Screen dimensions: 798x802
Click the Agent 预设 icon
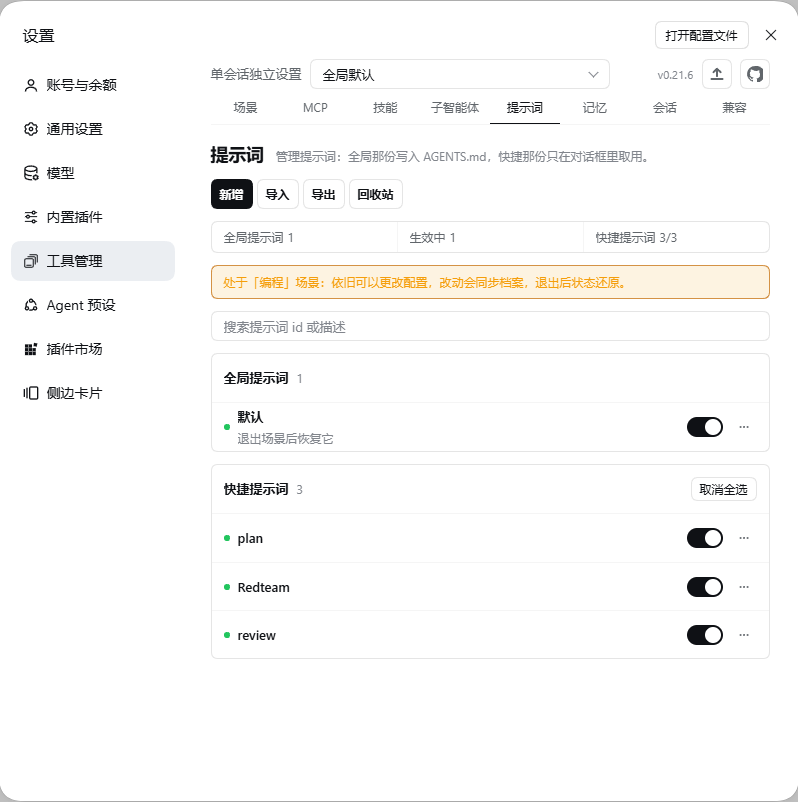(31, 305)
